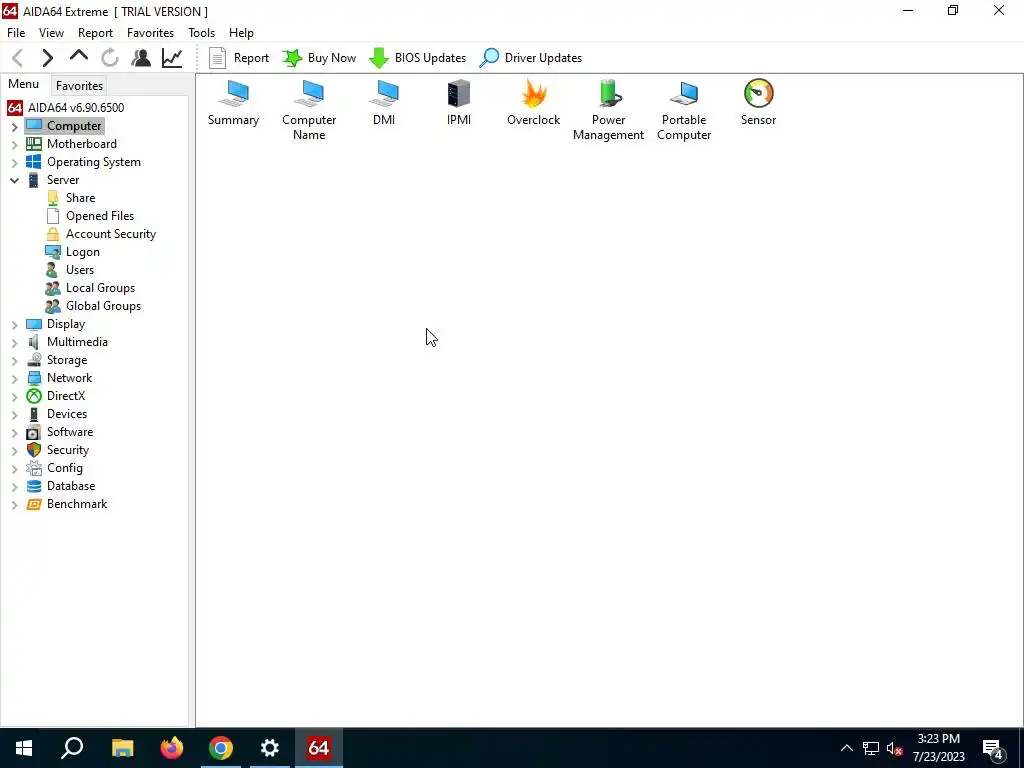The image size is (1024, 768).
Task: Open File Explorer from taskbar
Action: point(122,748)
